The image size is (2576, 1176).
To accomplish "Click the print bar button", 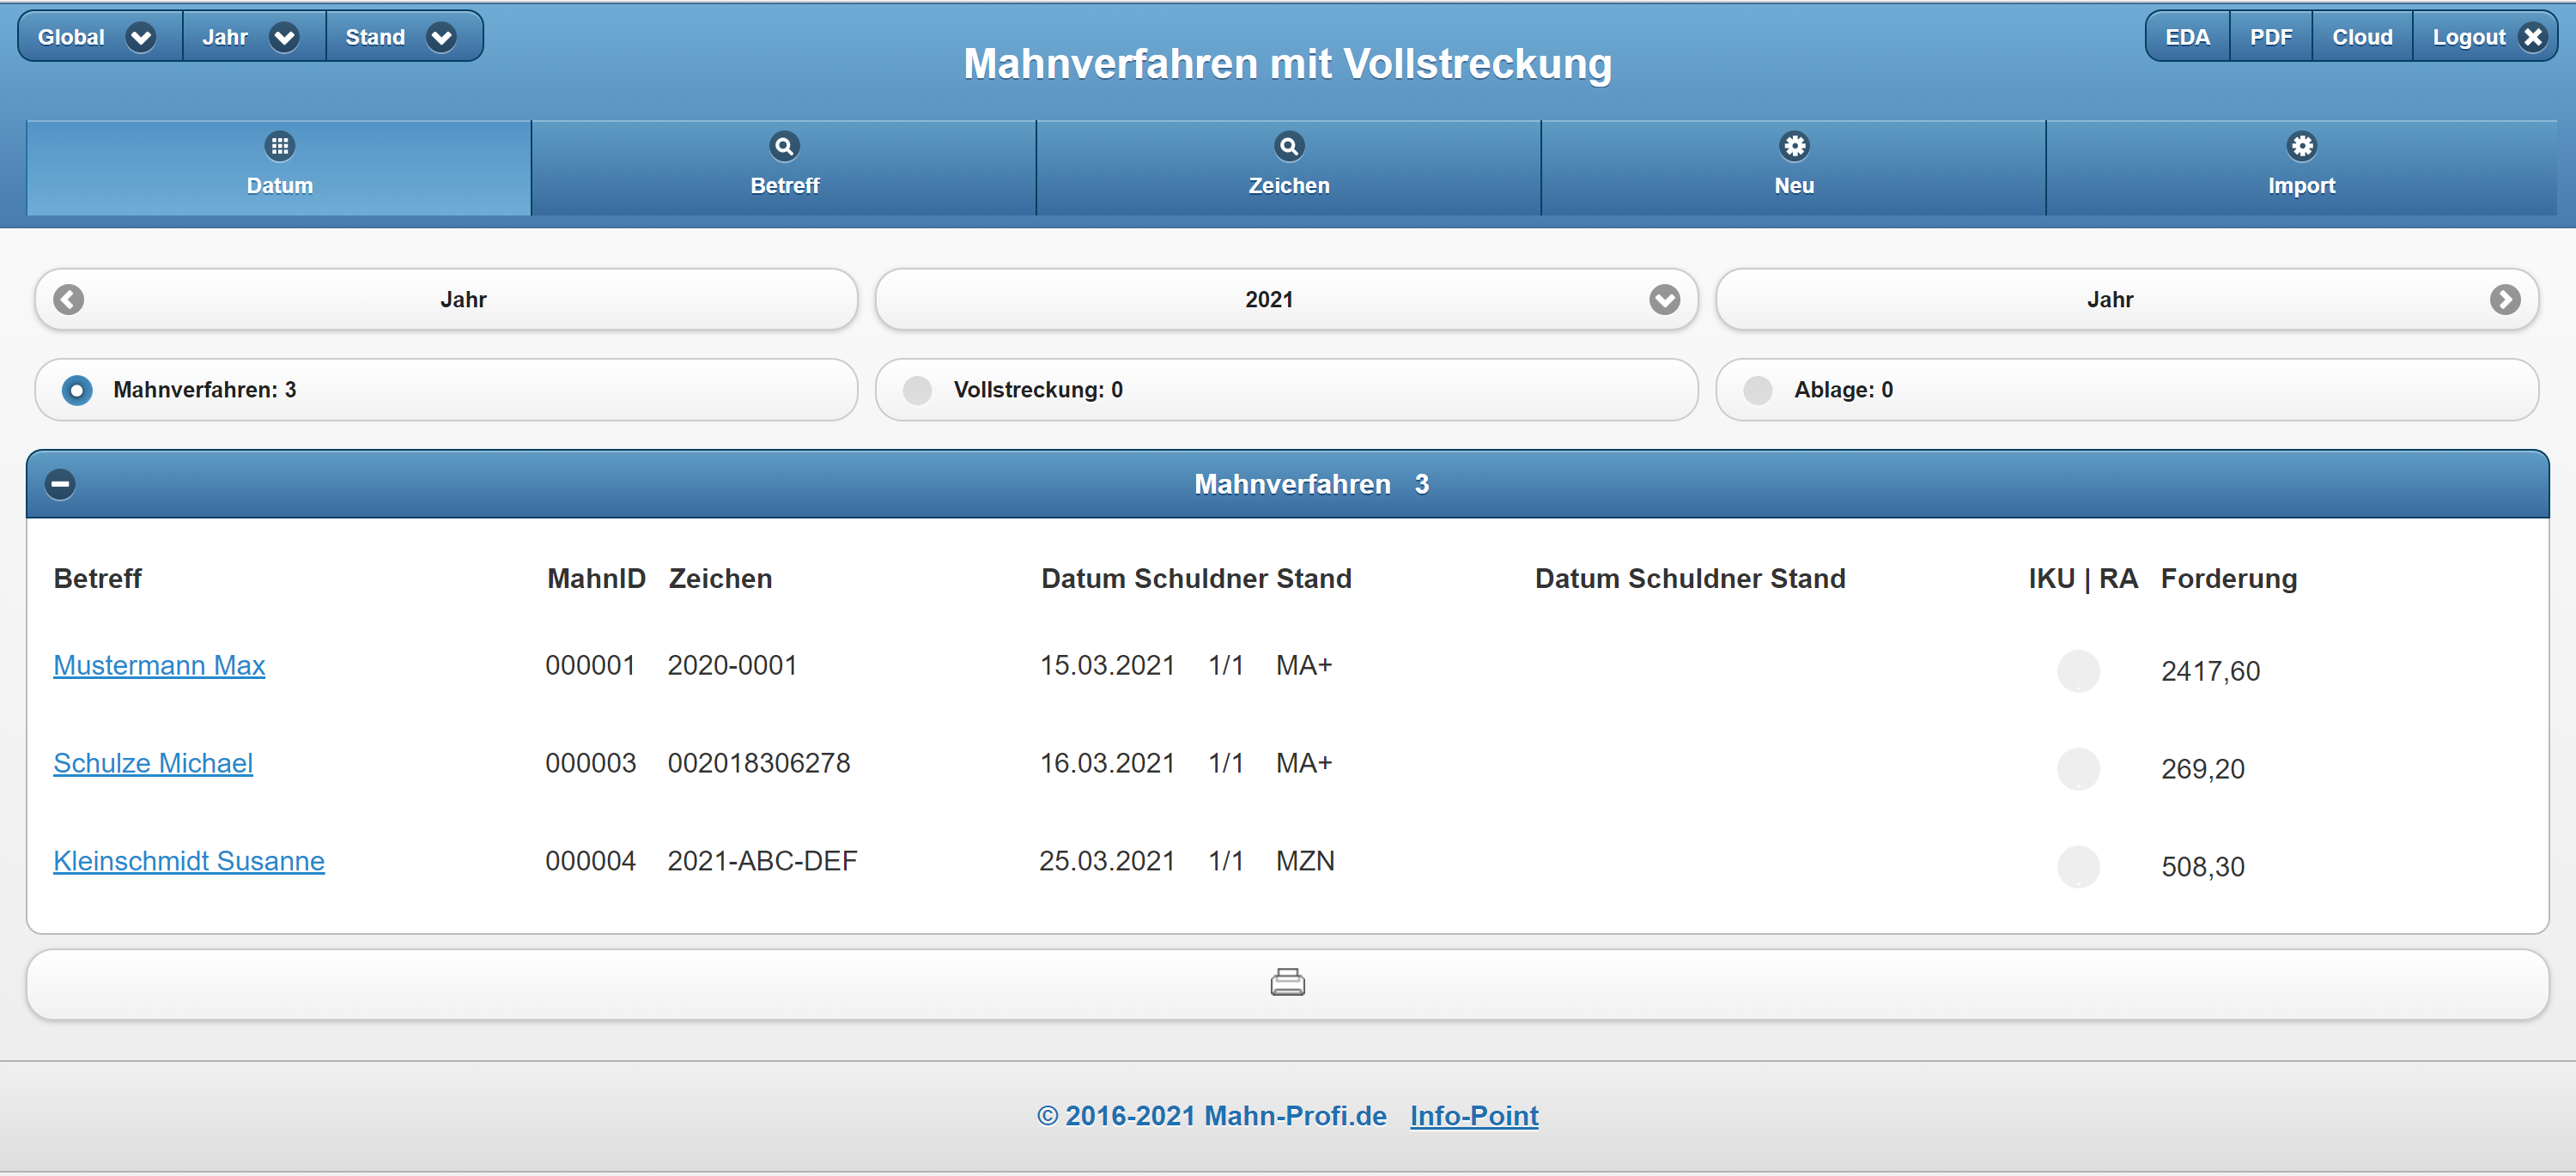I will tap(1287, 985).
